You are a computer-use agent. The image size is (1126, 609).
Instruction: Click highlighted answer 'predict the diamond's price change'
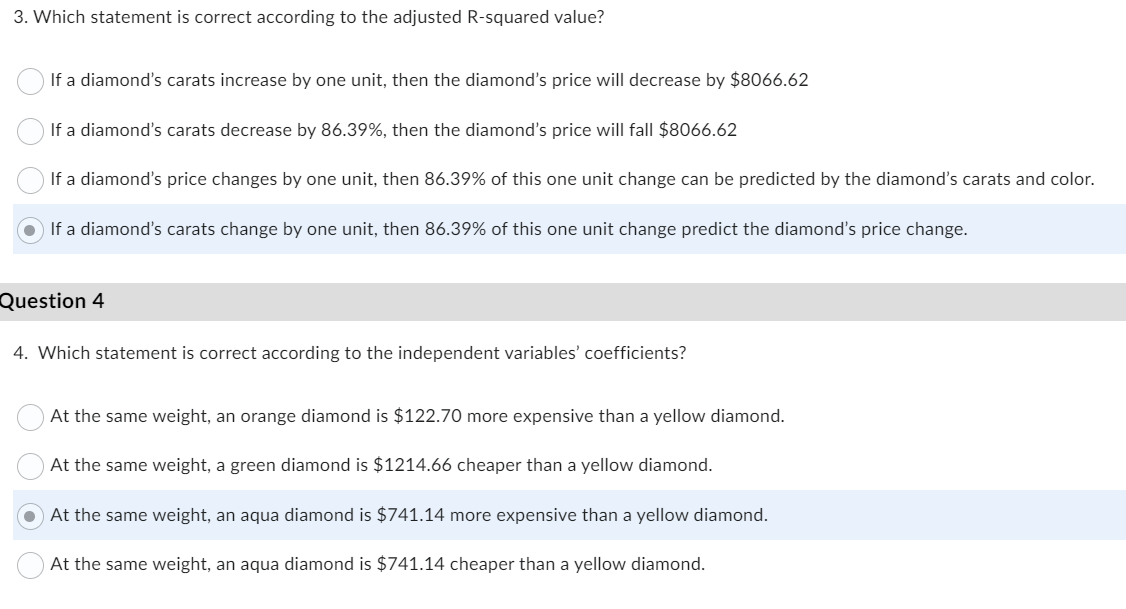(x=508, y=229)
